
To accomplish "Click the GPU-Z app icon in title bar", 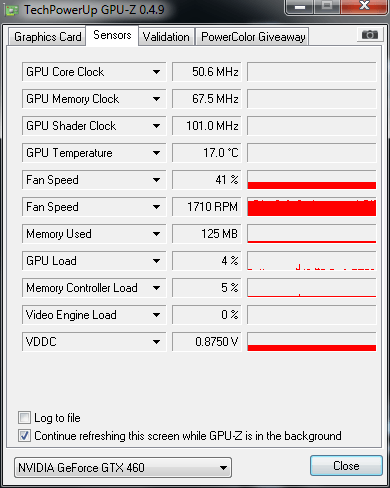I will coord(12,11).
